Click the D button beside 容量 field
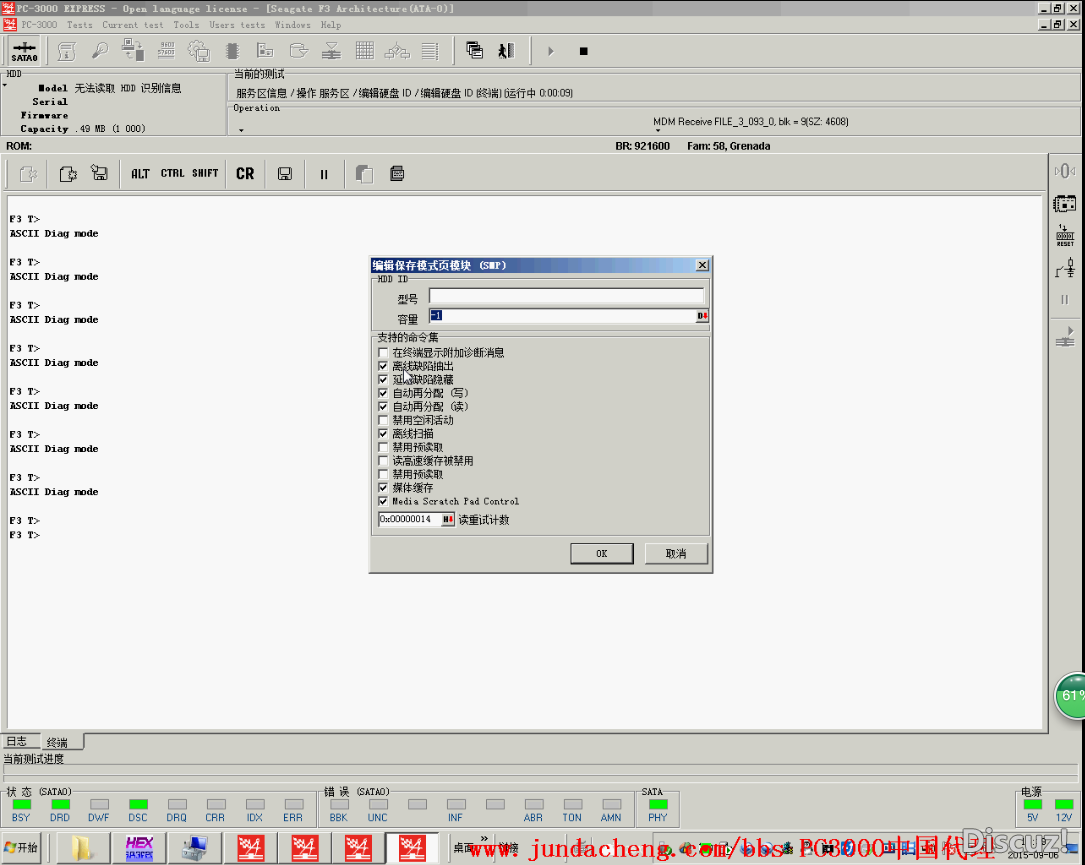The width and height of the screenshot is (1085, 865). (702, 316)
